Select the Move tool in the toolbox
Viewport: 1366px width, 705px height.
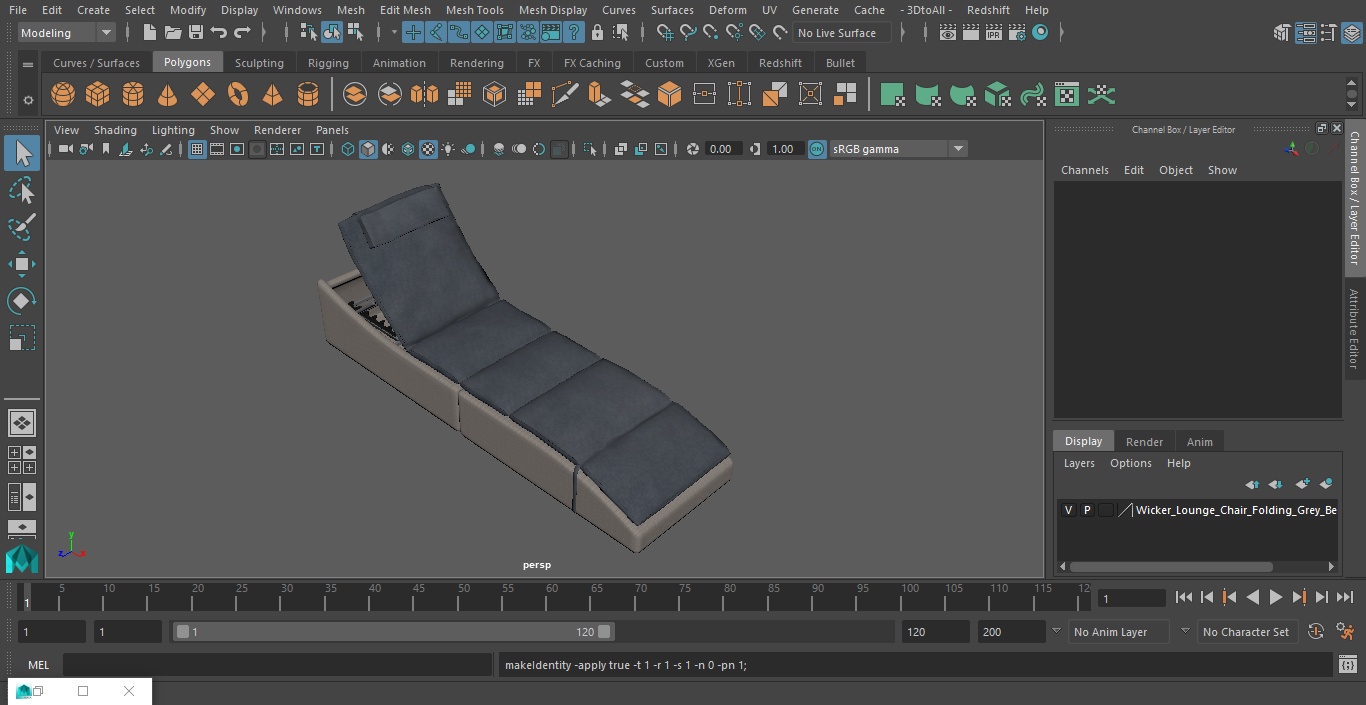[x=21, y=264]
